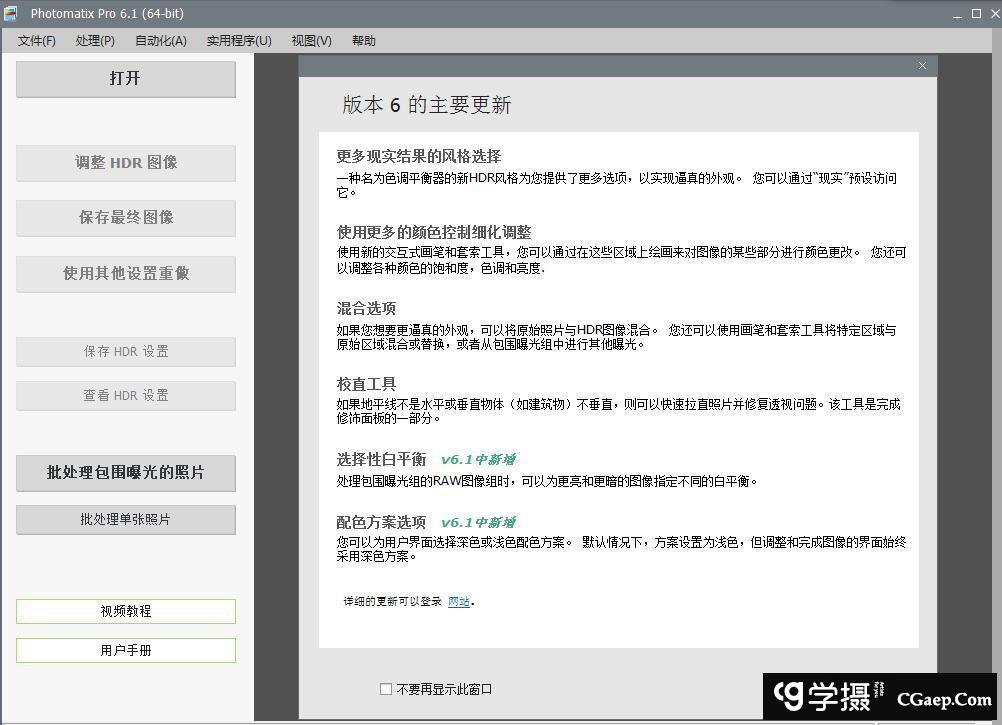Open the 自动化(A) menu
This screenshot has height=725, width=1002.
click(x=160, y=41)
